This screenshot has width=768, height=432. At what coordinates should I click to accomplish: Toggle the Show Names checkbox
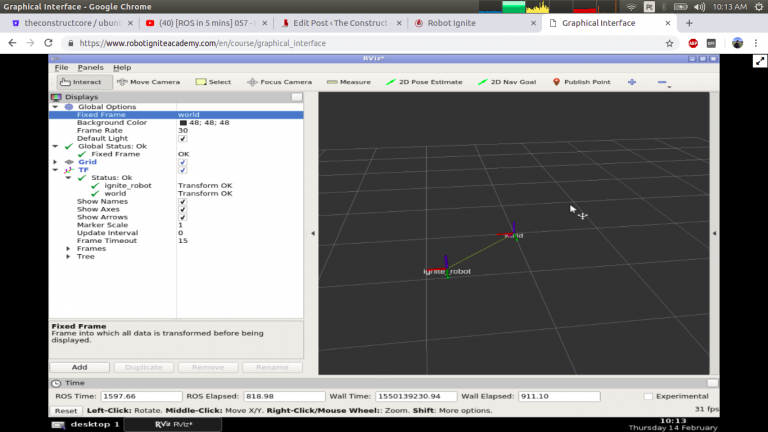pyautogui.click(x=183, y=201)
